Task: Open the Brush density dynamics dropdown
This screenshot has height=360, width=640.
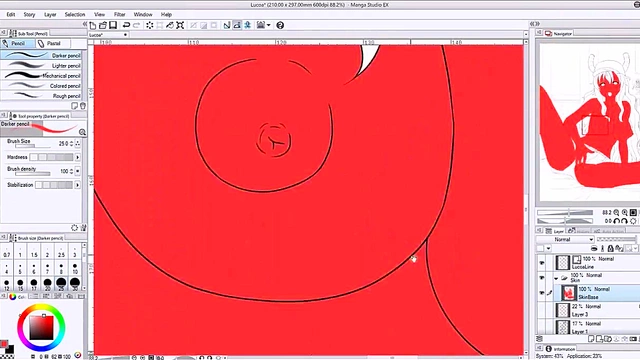Action: [x=78, y=171]
